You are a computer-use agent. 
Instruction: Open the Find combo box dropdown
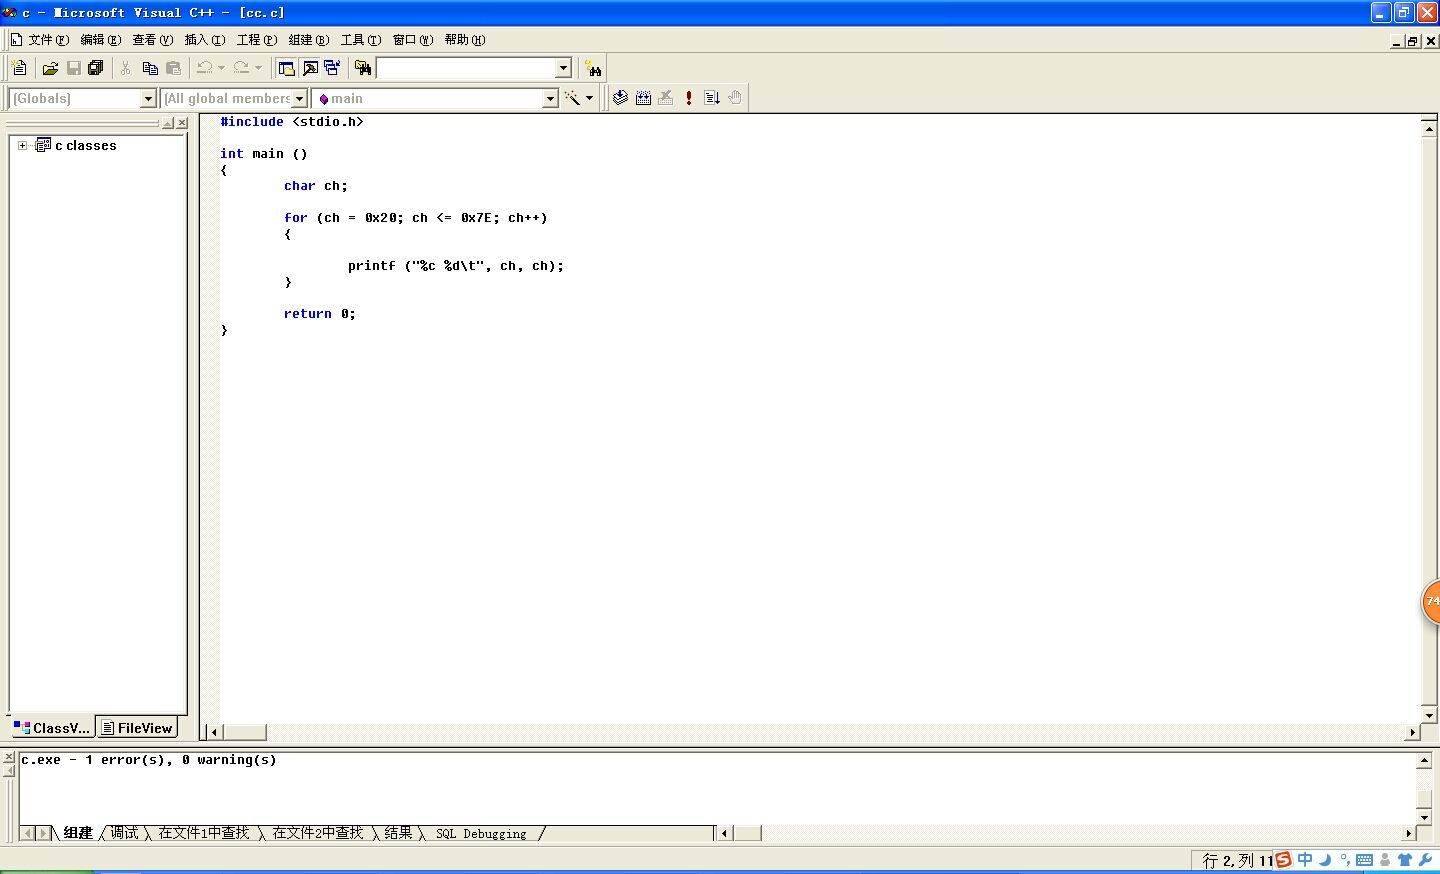pyautogui.click(x=563, y=68)
